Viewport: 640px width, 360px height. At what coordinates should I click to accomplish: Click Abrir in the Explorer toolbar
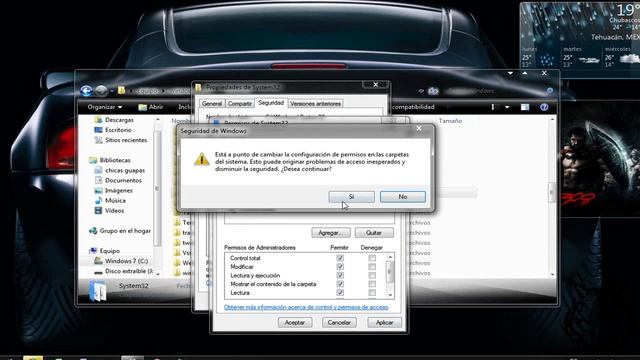point(151,107)
